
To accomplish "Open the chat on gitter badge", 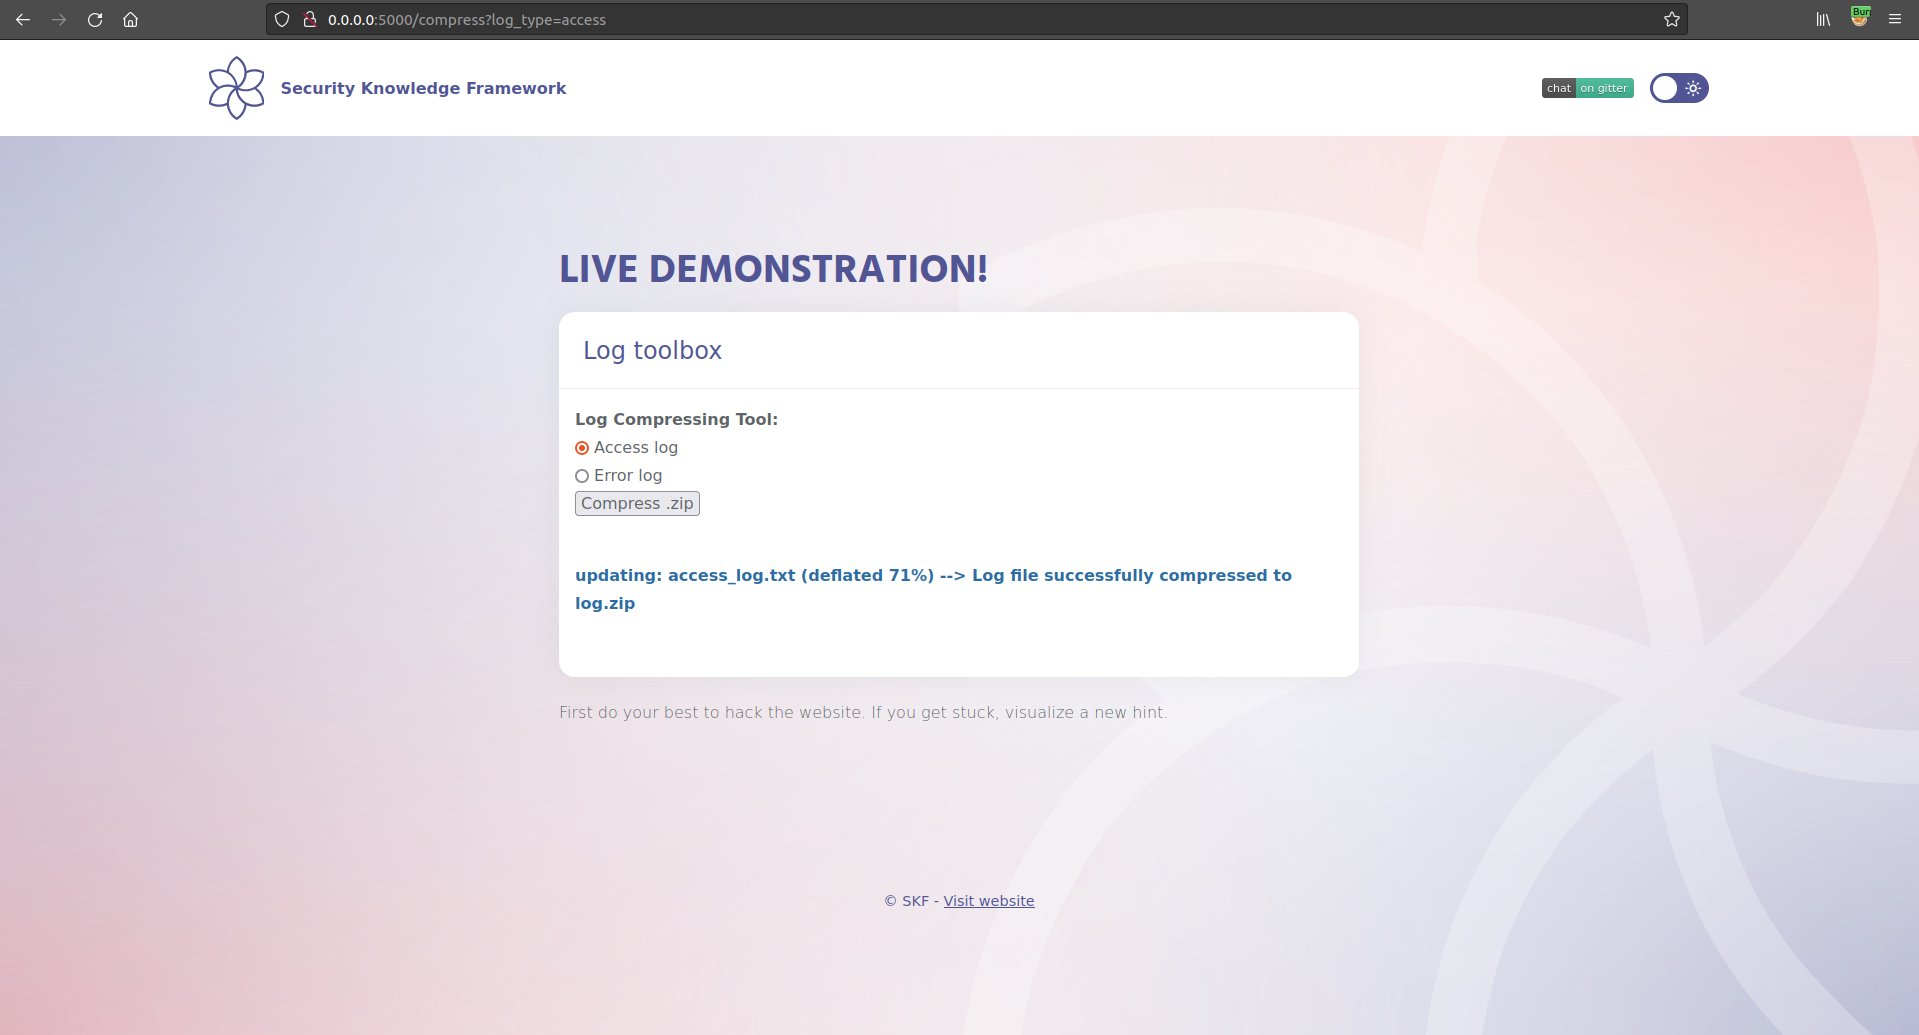I will (1588, 88).
